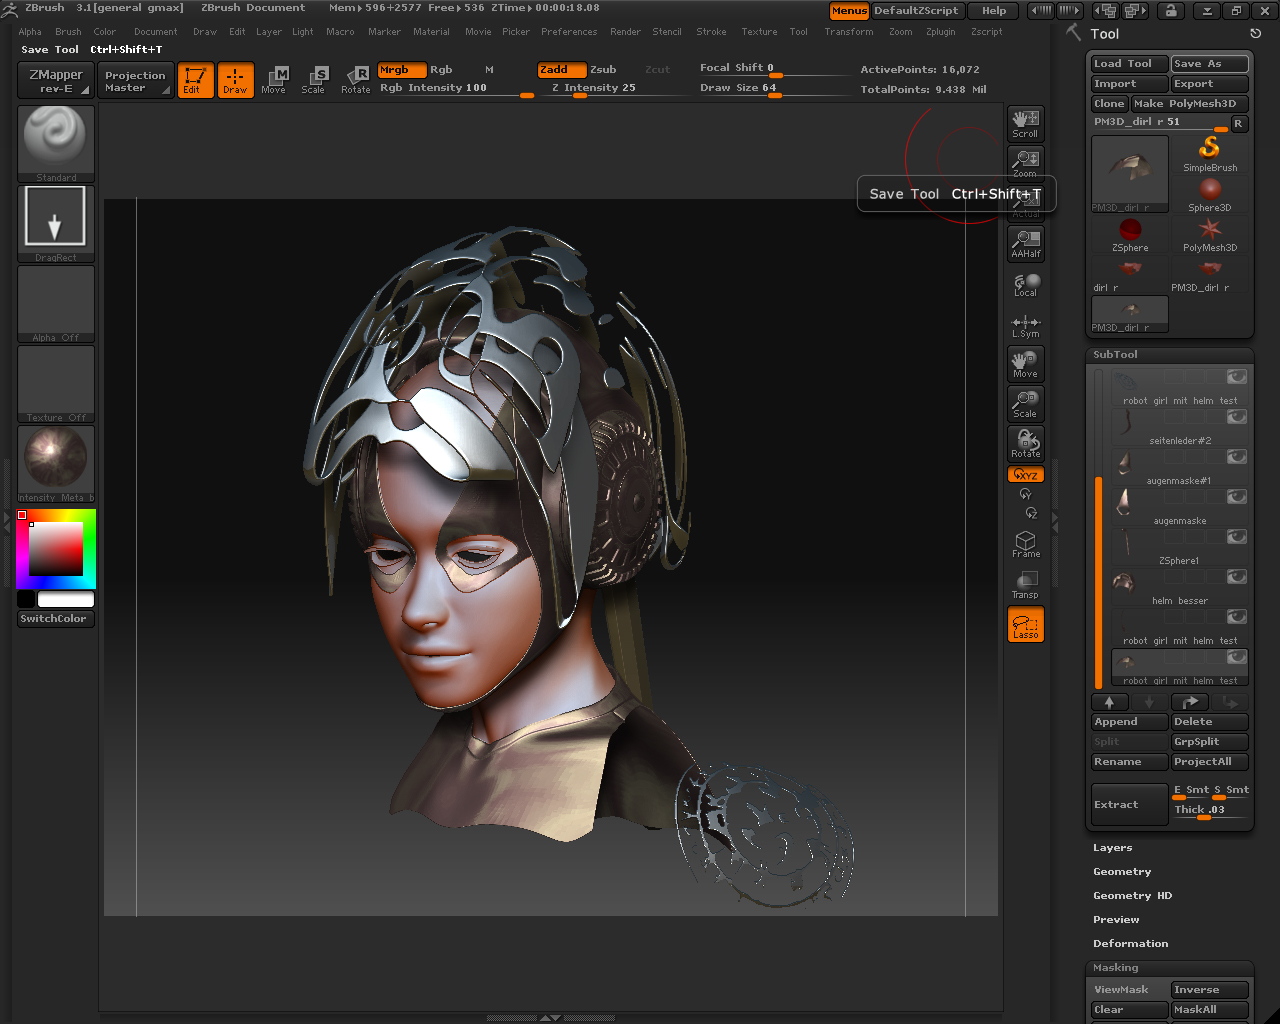Open the Preferences menu
The width and height of the screenshot is (1280, 1024).
(569, 32)
